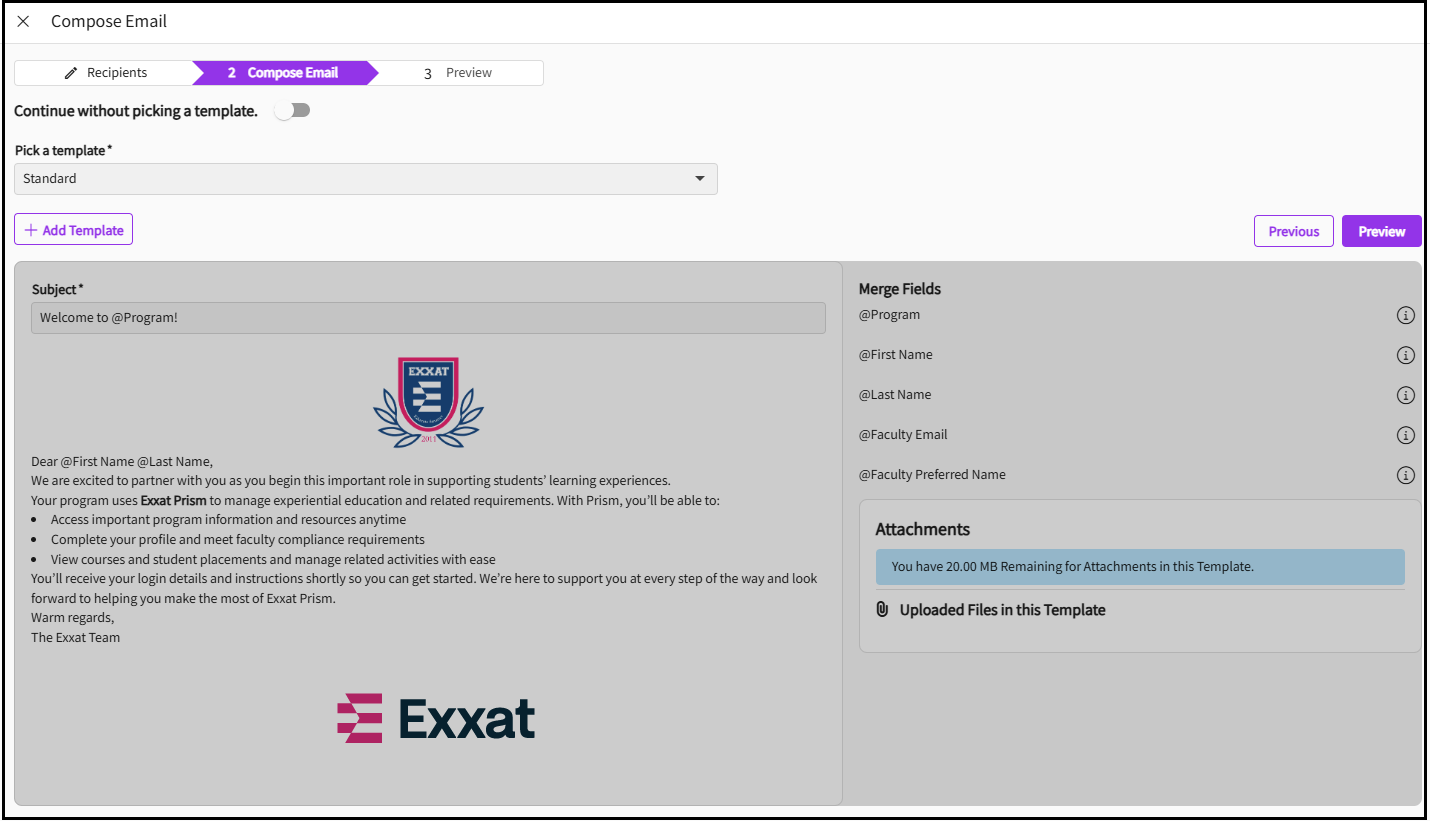1430x821 pixels.
Task: Switch to the Compose Email step
Action: tap(284, 73)
